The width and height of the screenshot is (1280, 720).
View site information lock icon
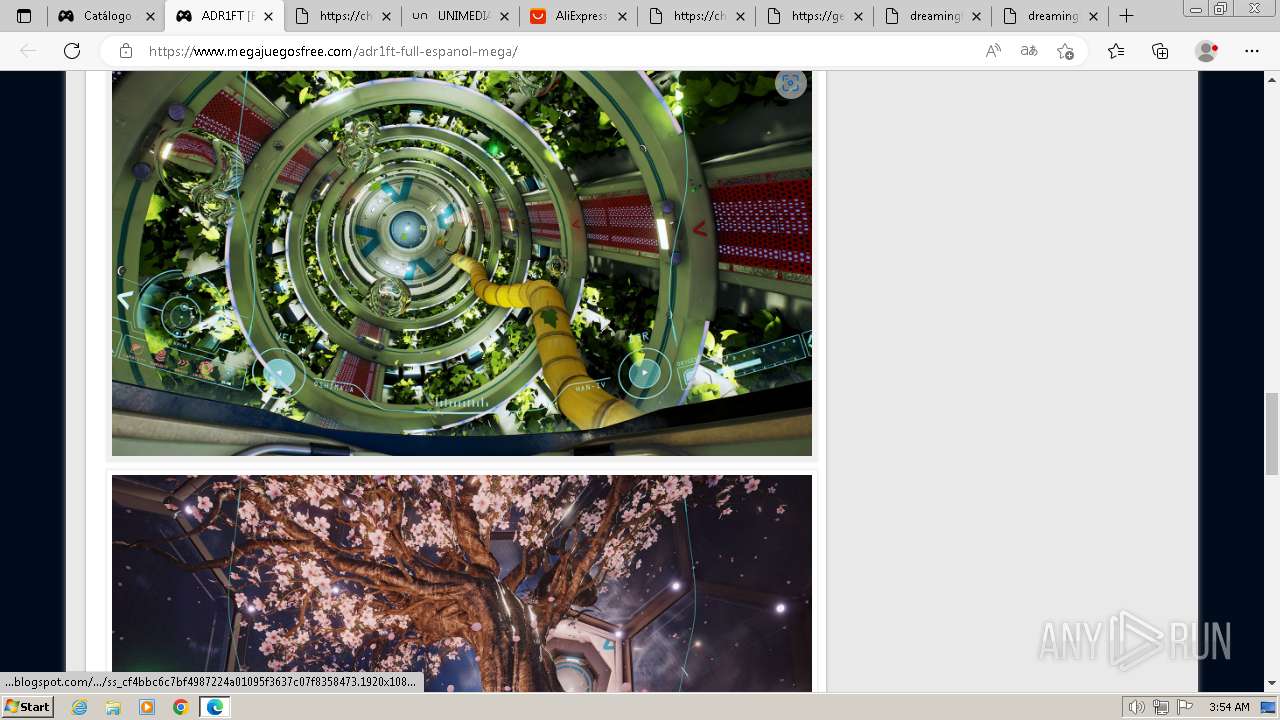coord(126,51)
